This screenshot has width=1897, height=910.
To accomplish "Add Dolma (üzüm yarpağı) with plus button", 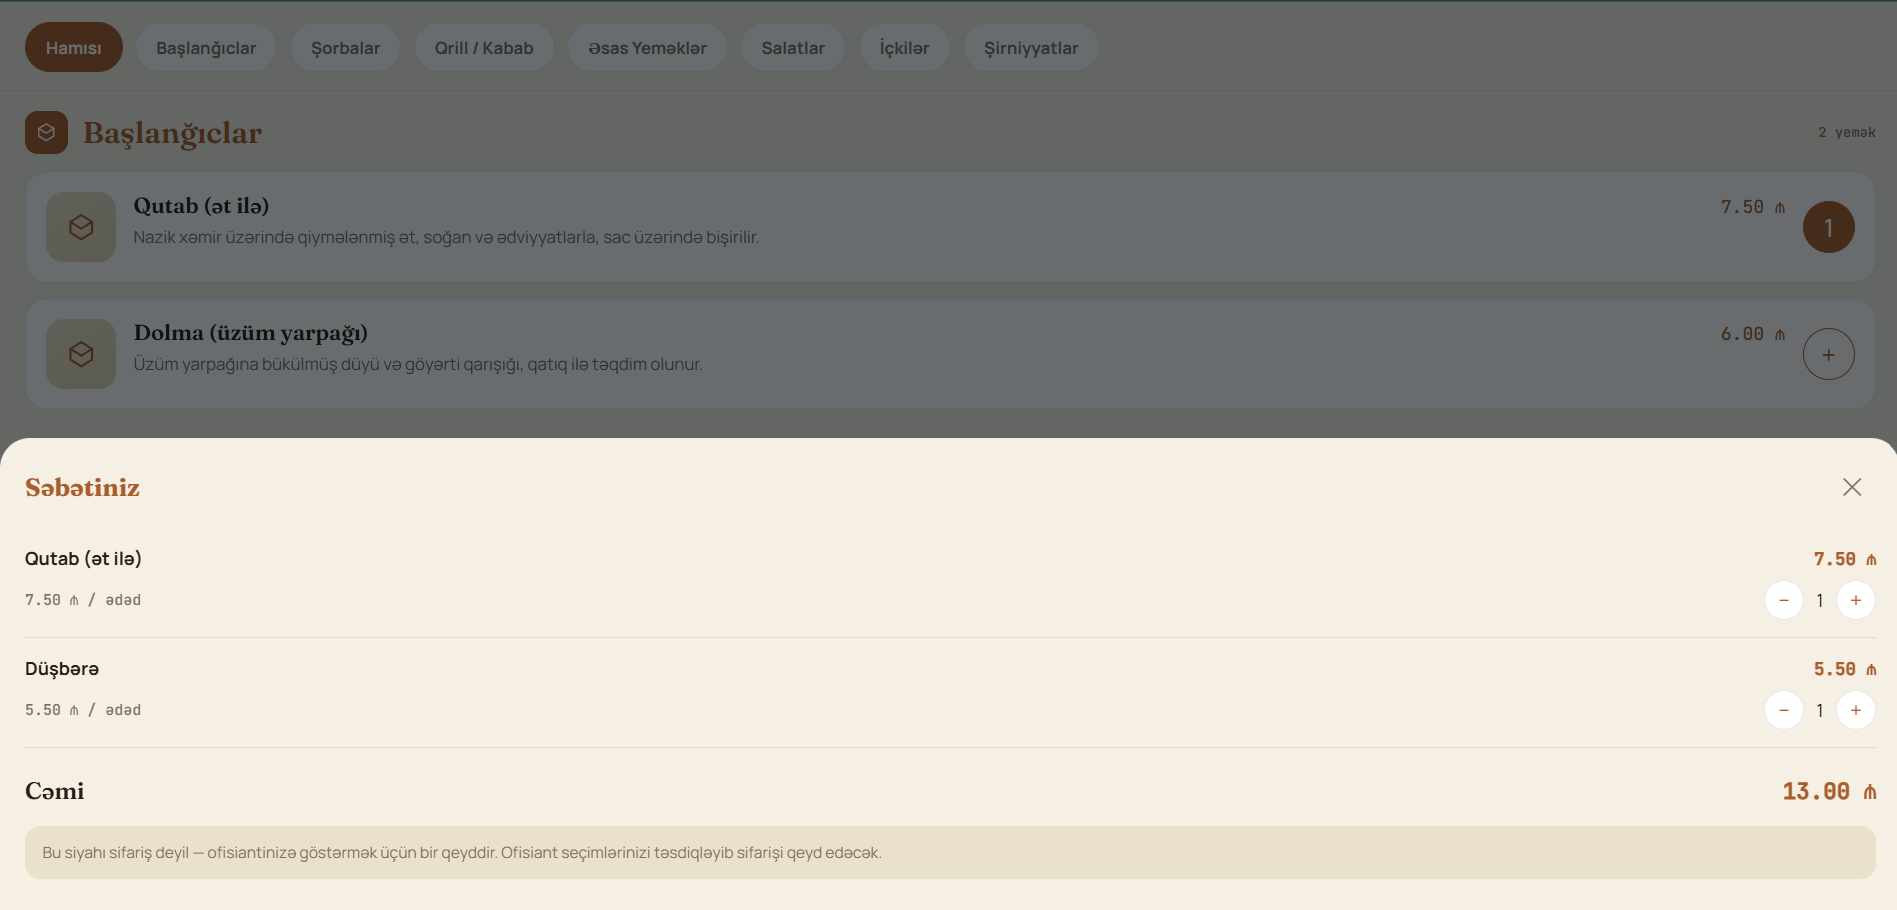I will pyautogui.click(x=1829, y=354).
